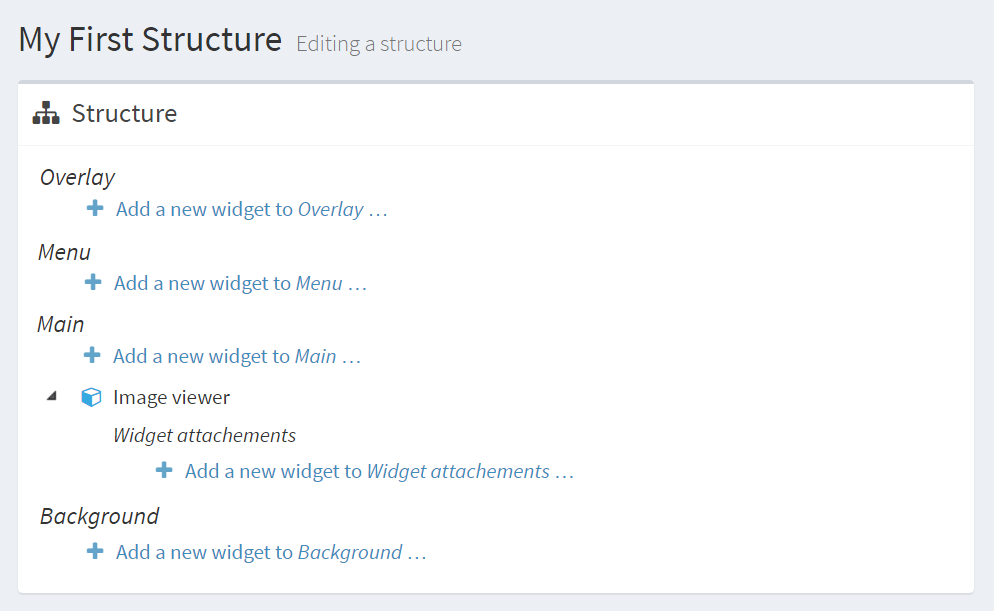The height and width of the screenshot is (611, 994).
Task: Collapse the Image viewer widget node
Action: pyautogui.click(x=52, y=396)
